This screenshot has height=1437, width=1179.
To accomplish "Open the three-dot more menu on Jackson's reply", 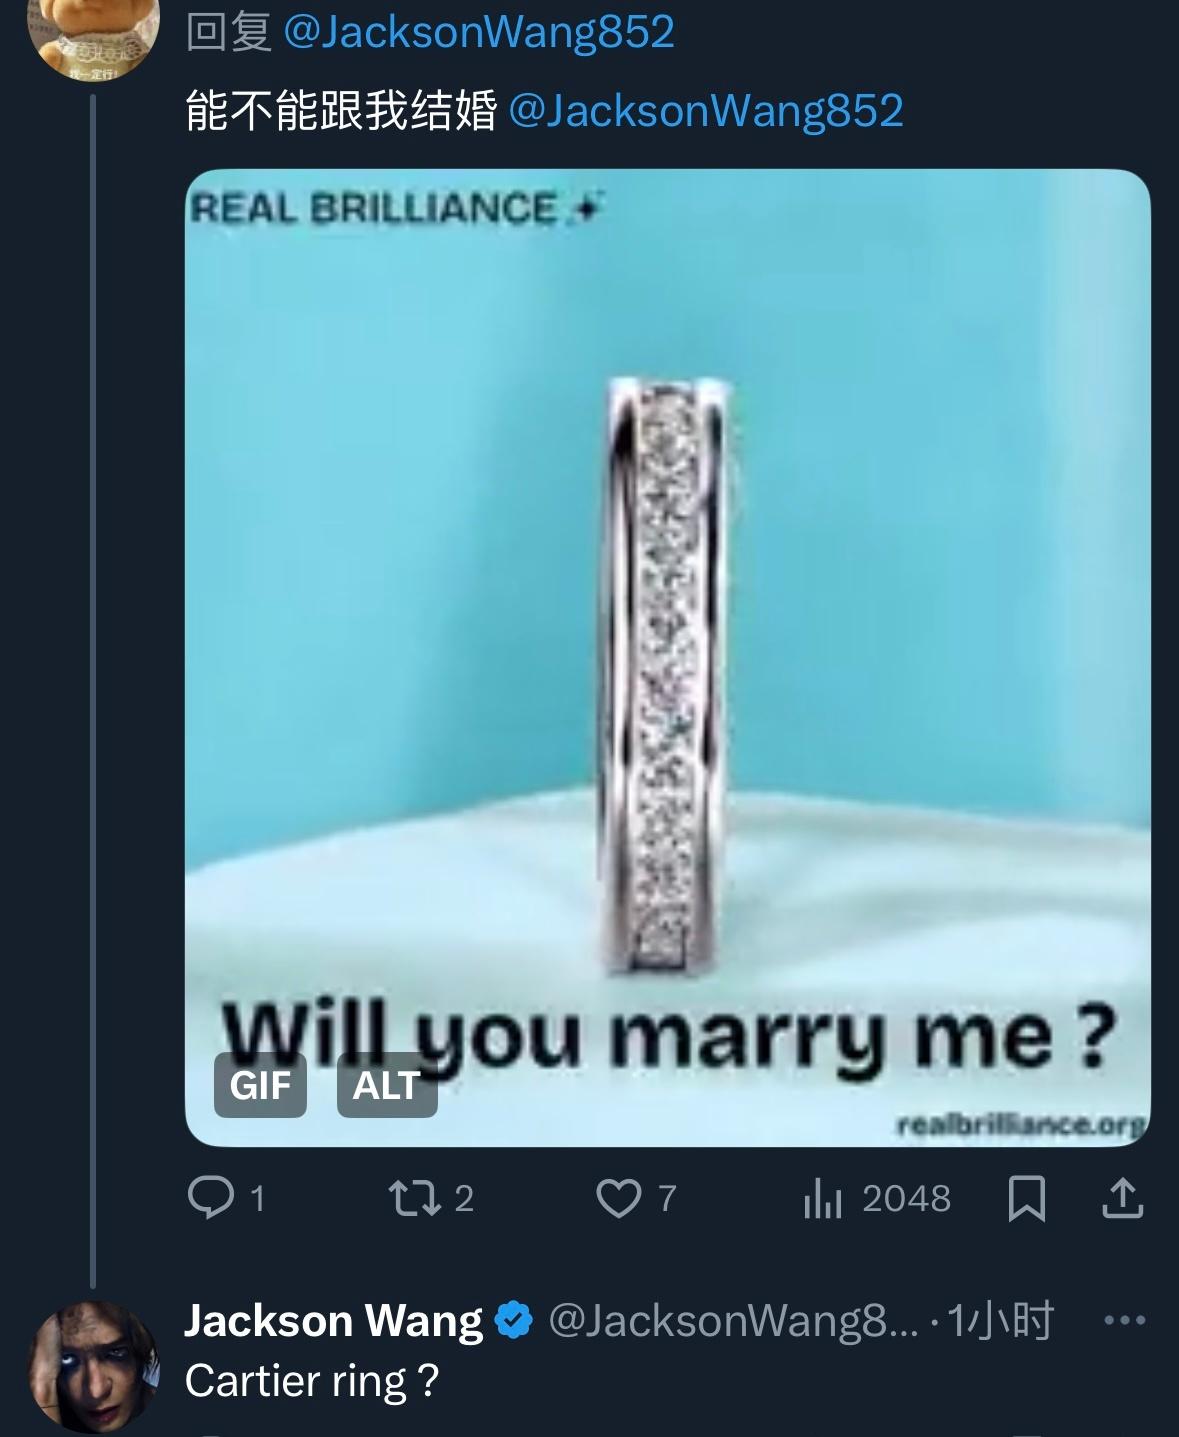I will [x=1124, y=1321].
